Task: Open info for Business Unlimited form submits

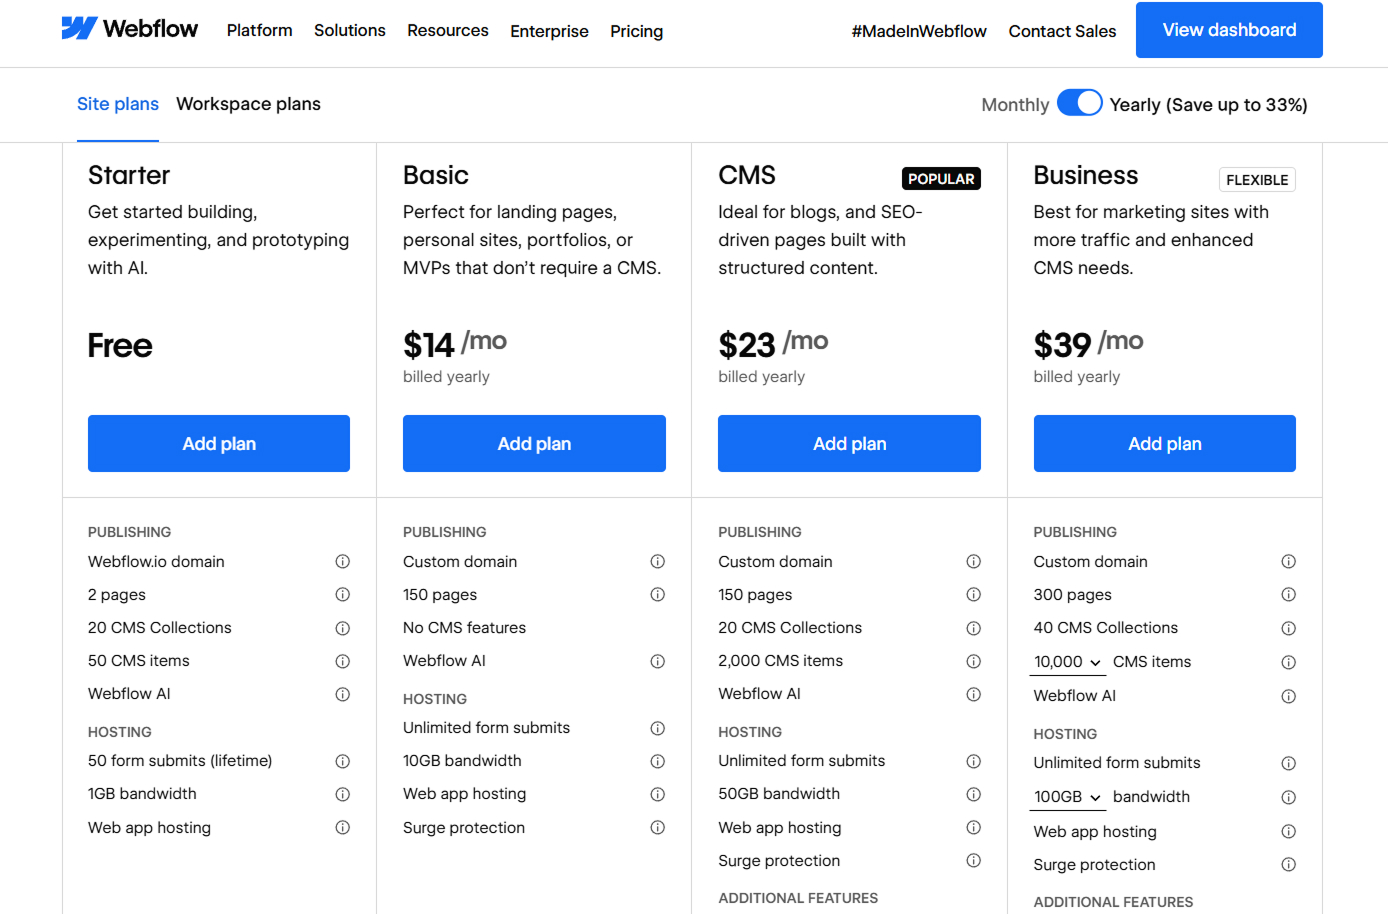Action: (1289, 763)
